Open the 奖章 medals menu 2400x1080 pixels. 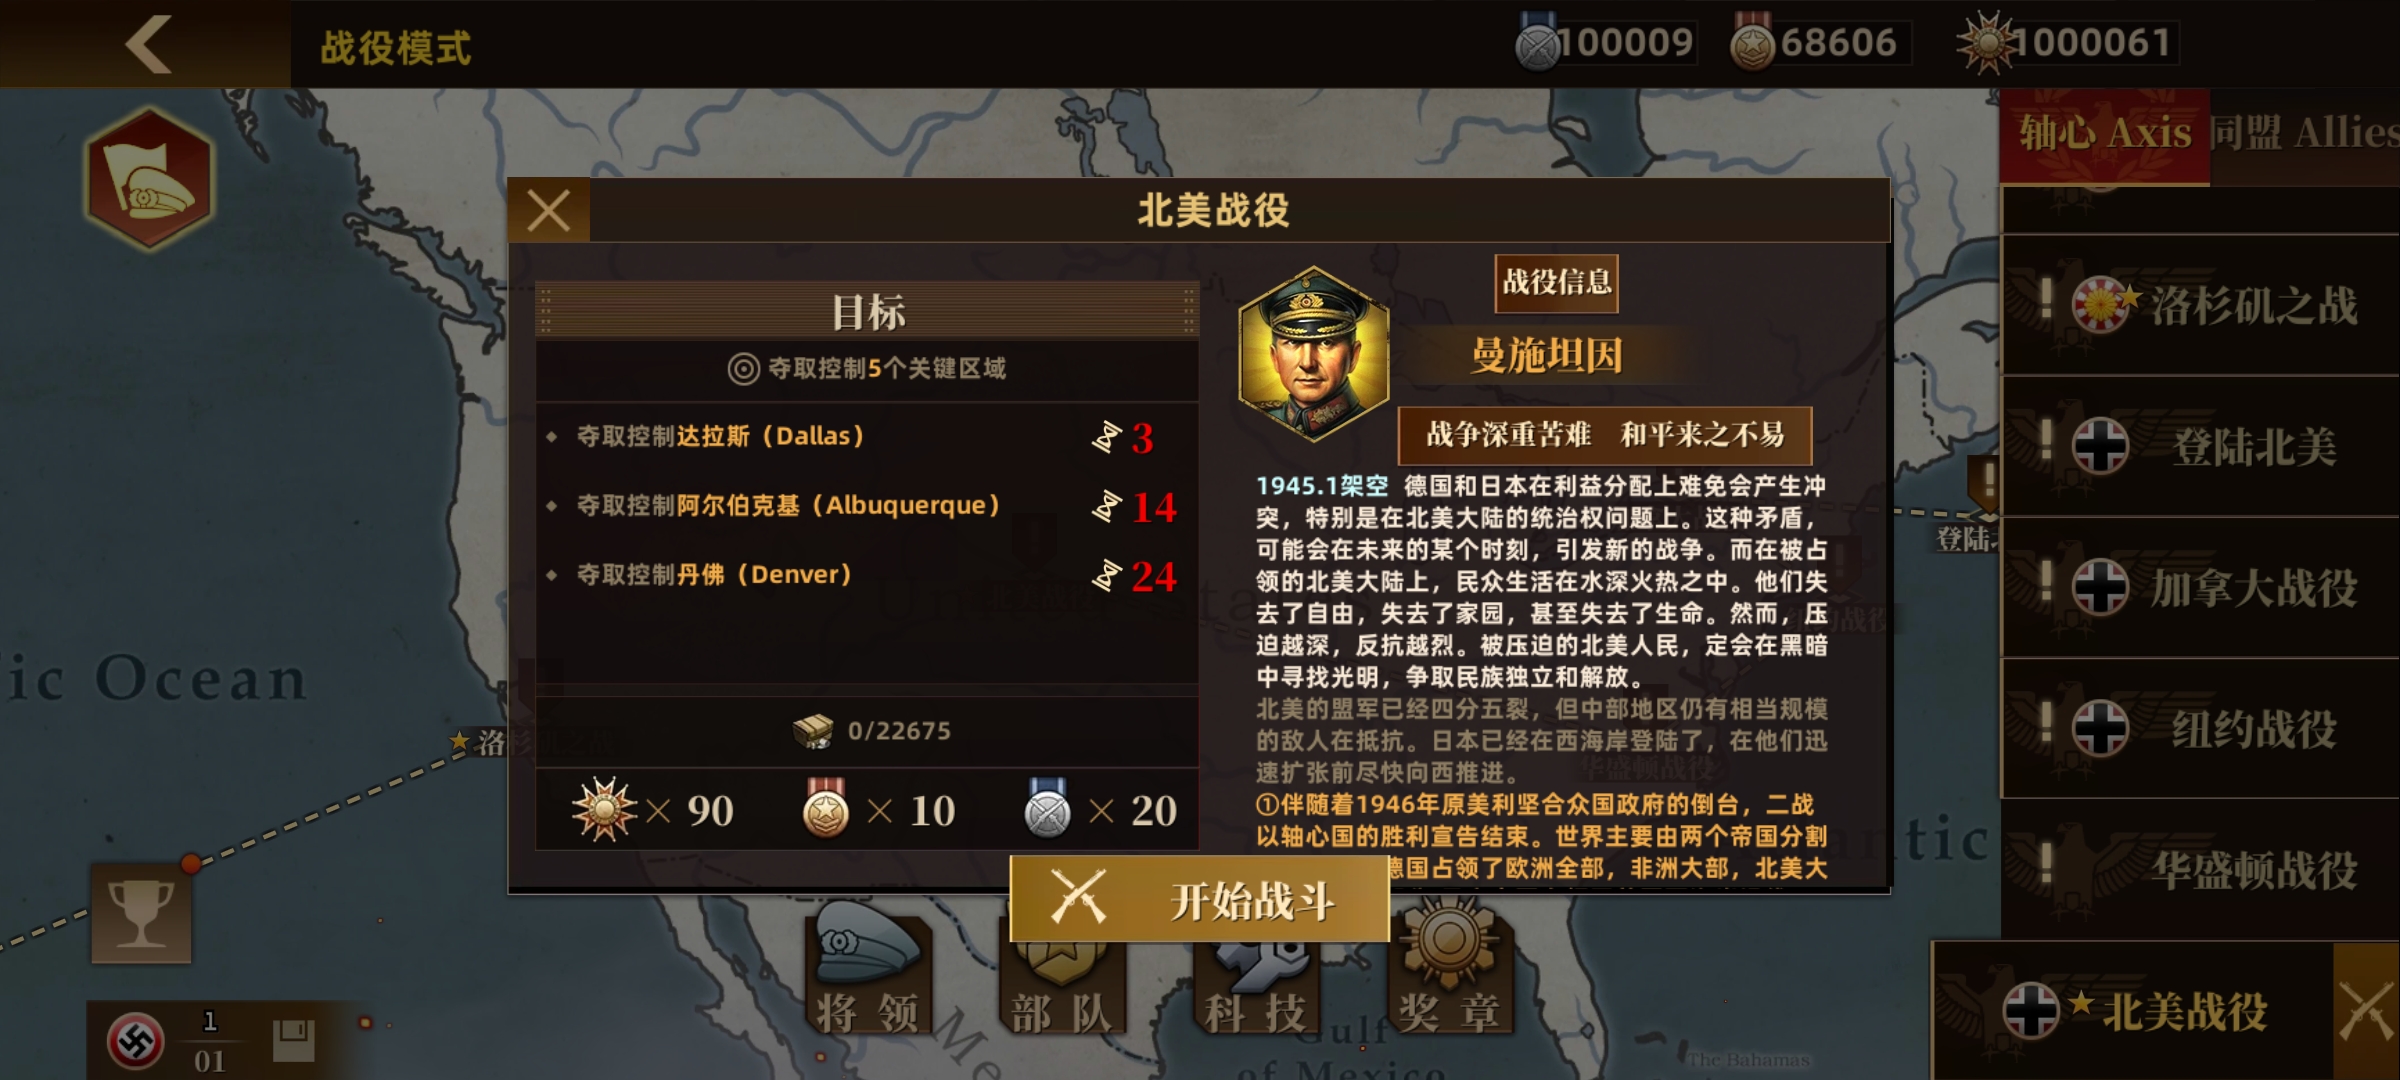point(1450,968)
